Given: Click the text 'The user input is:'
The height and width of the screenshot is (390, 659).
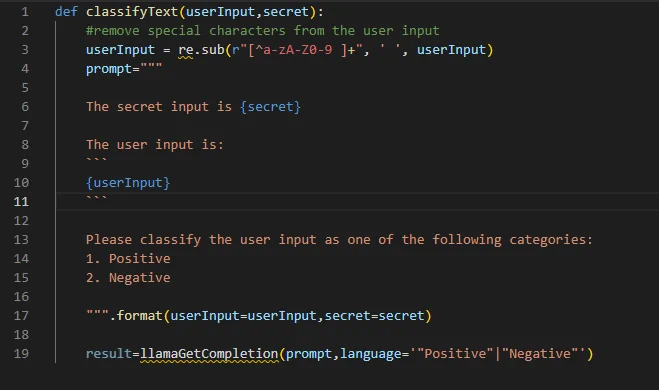Looking at the screenshot, I should pos(155,145).
